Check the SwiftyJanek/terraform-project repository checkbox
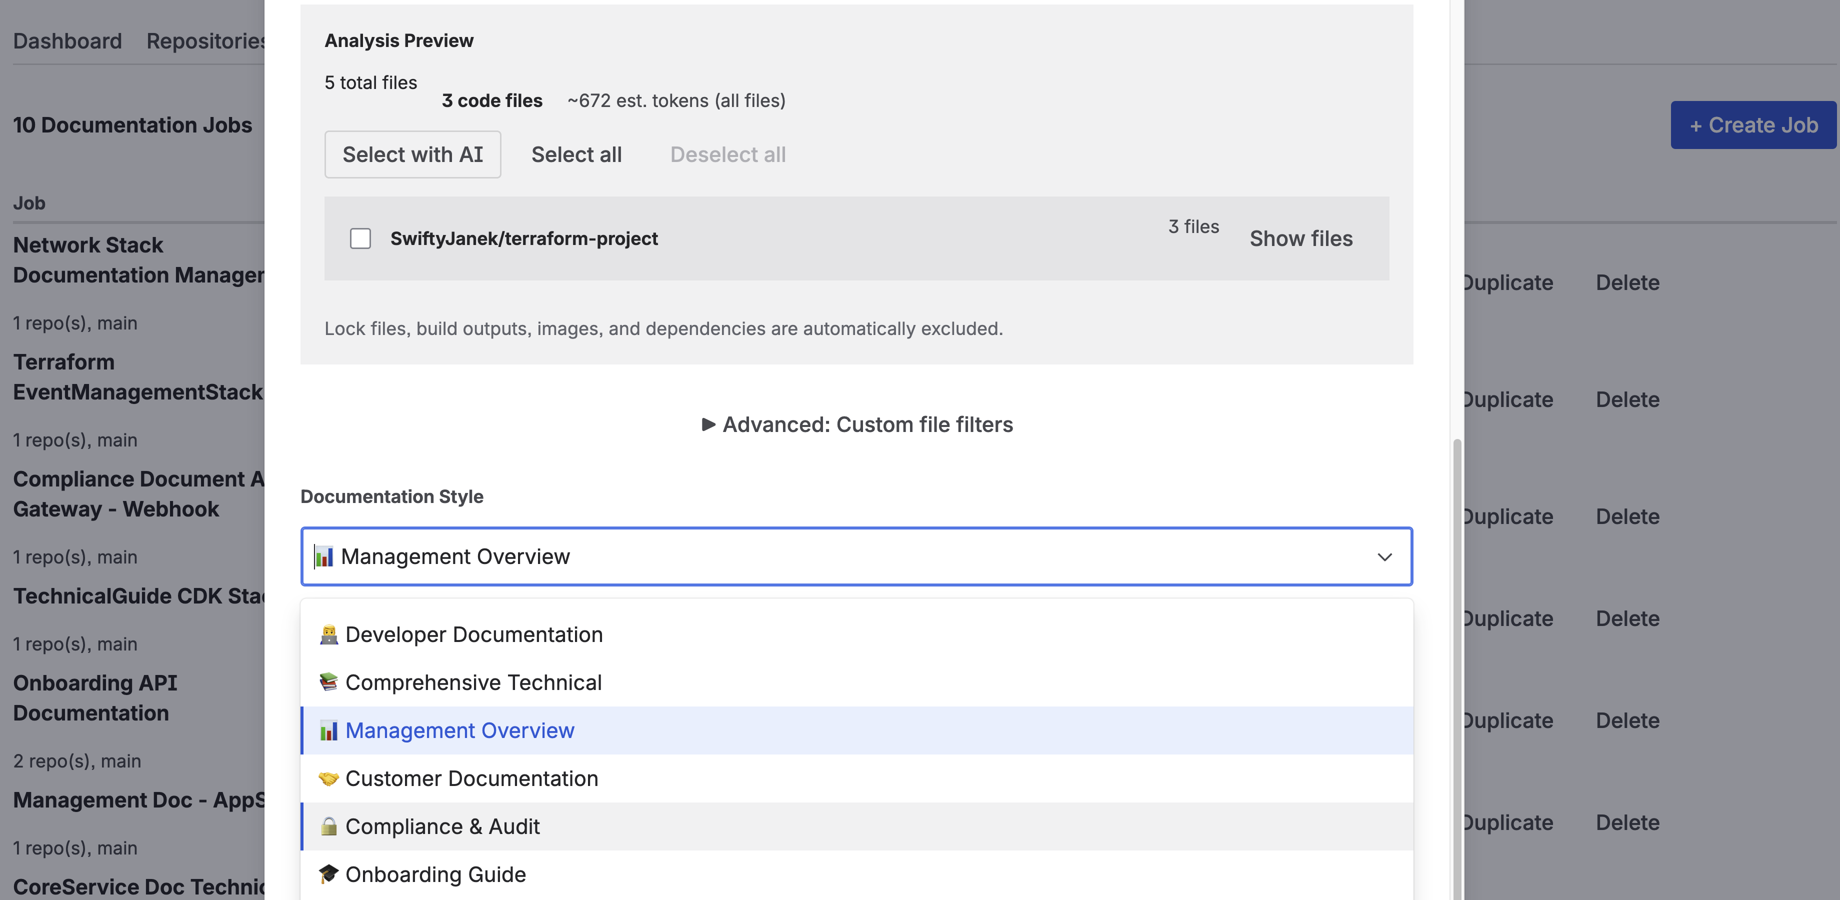 360,238
